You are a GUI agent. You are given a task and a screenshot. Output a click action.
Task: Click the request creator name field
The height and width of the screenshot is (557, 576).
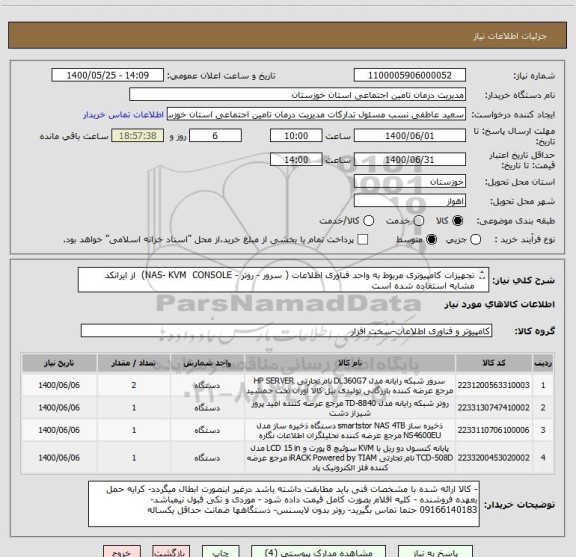(316, 114)
